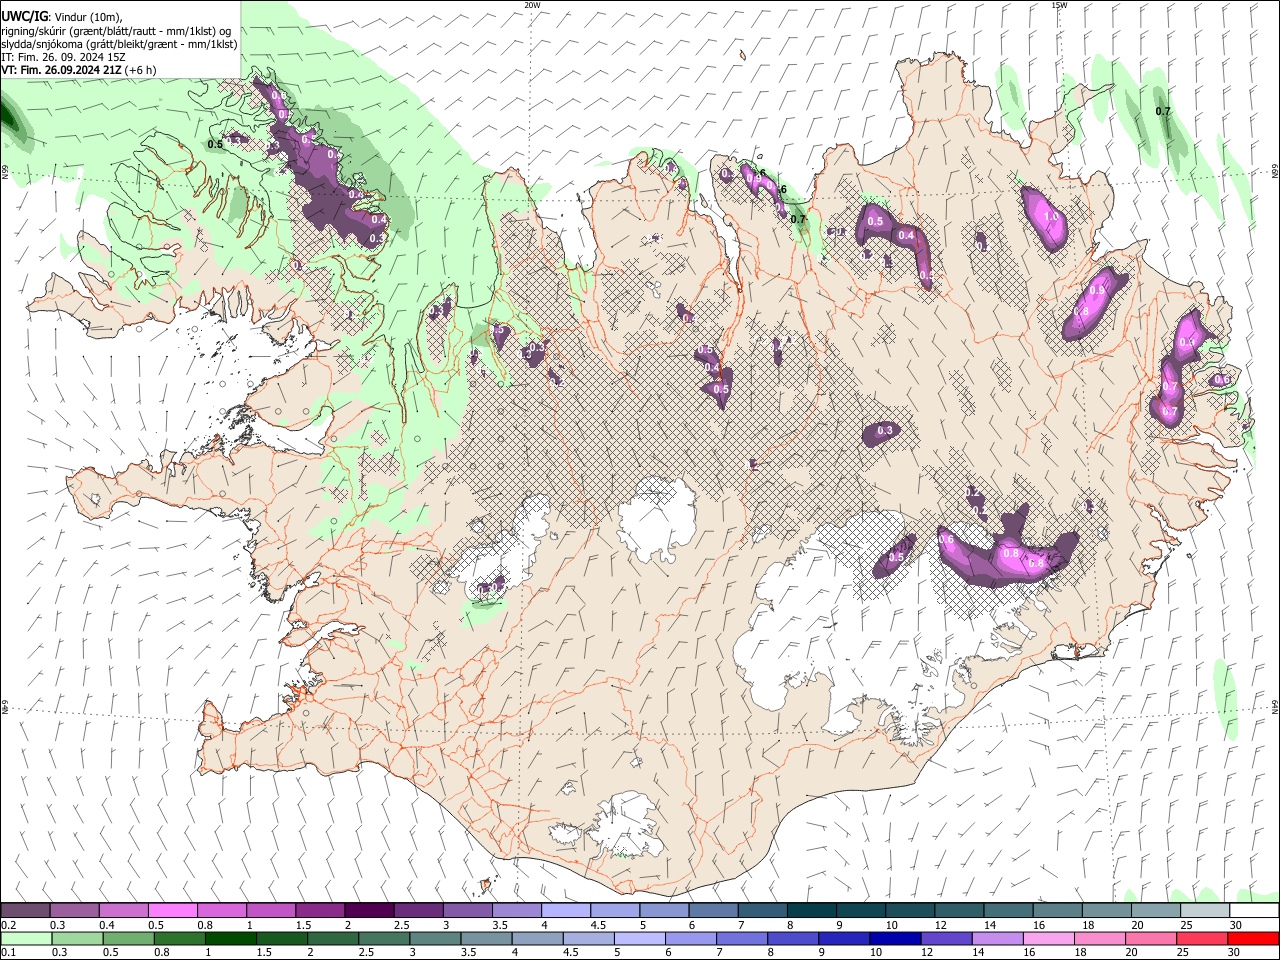Click the 'rigning/skúrir' legend description line

tap(117, 31)
